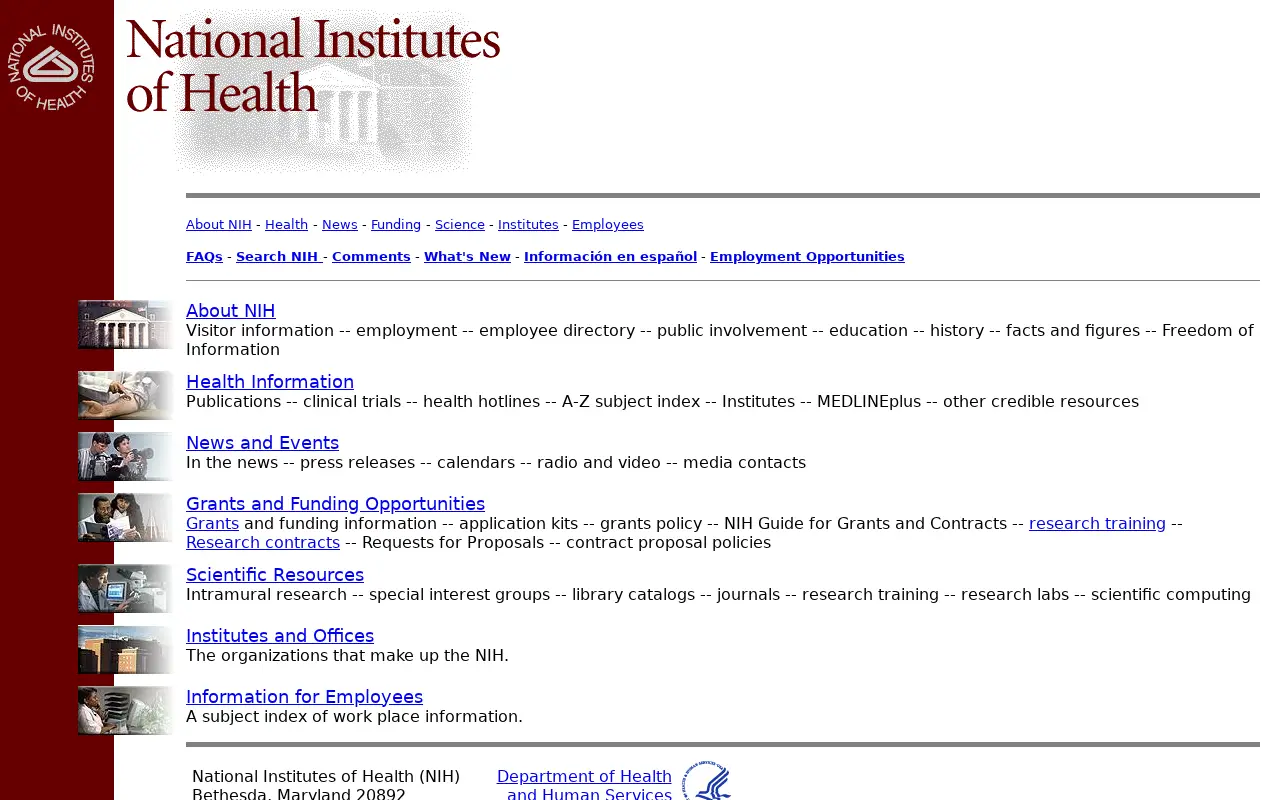Click the HHS eagle logo
Image resolution: width=1280 pixels, height=800 pixels.
[707, 780]
